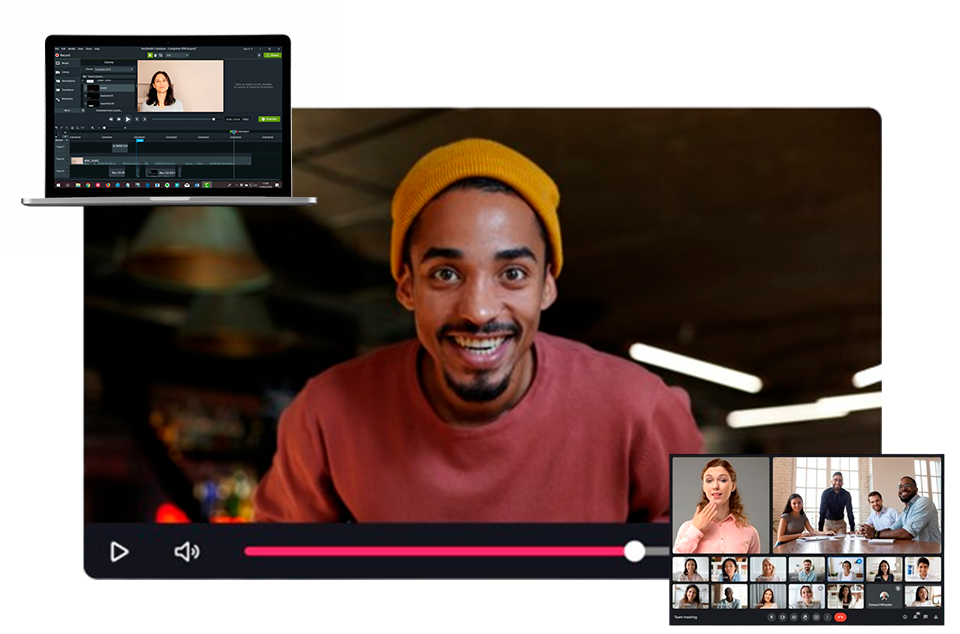Open more options in meeting toolbar
960x634 pixels.
[x=826, y=617]
